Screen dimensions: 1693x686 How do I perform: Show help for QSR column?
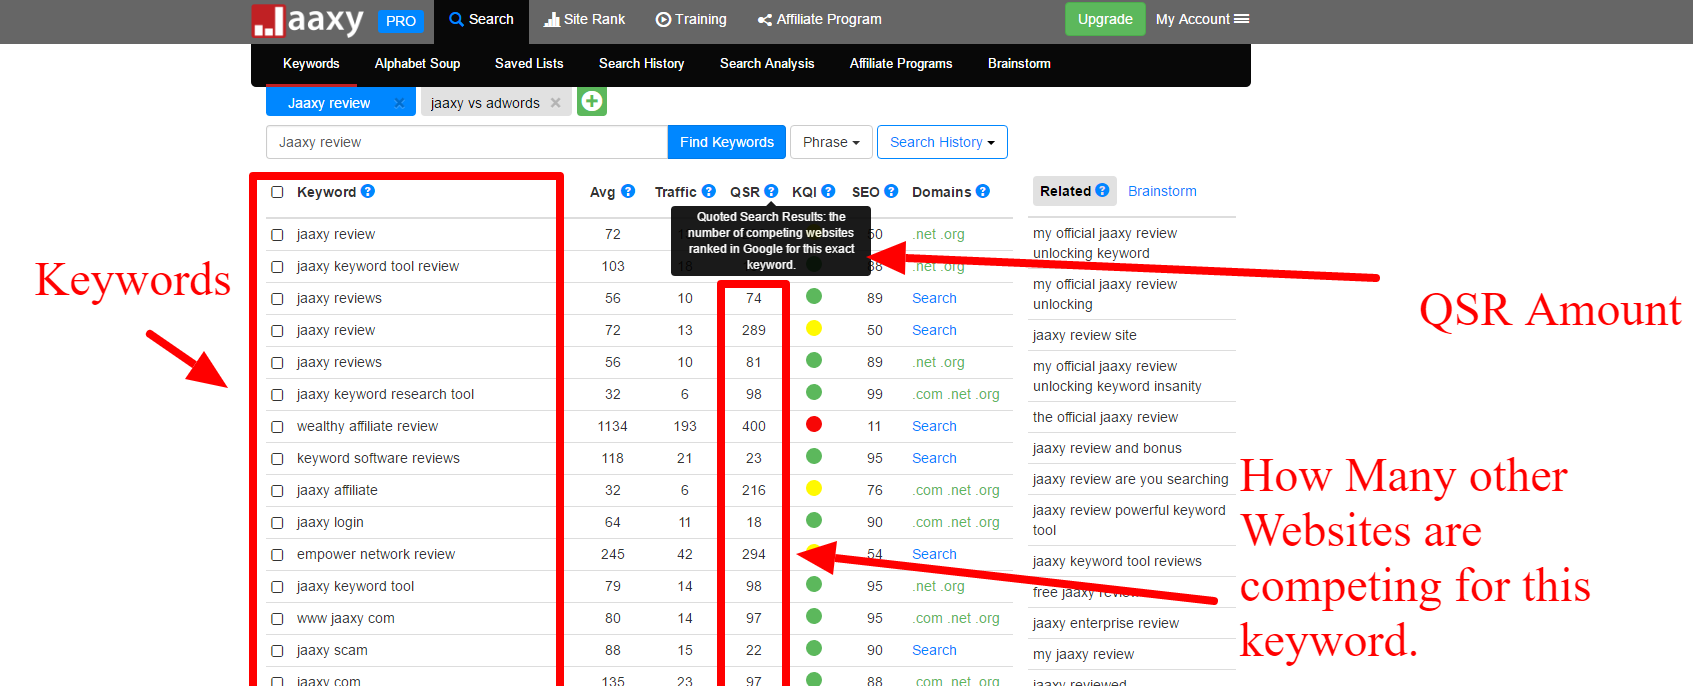coord(771,191)
